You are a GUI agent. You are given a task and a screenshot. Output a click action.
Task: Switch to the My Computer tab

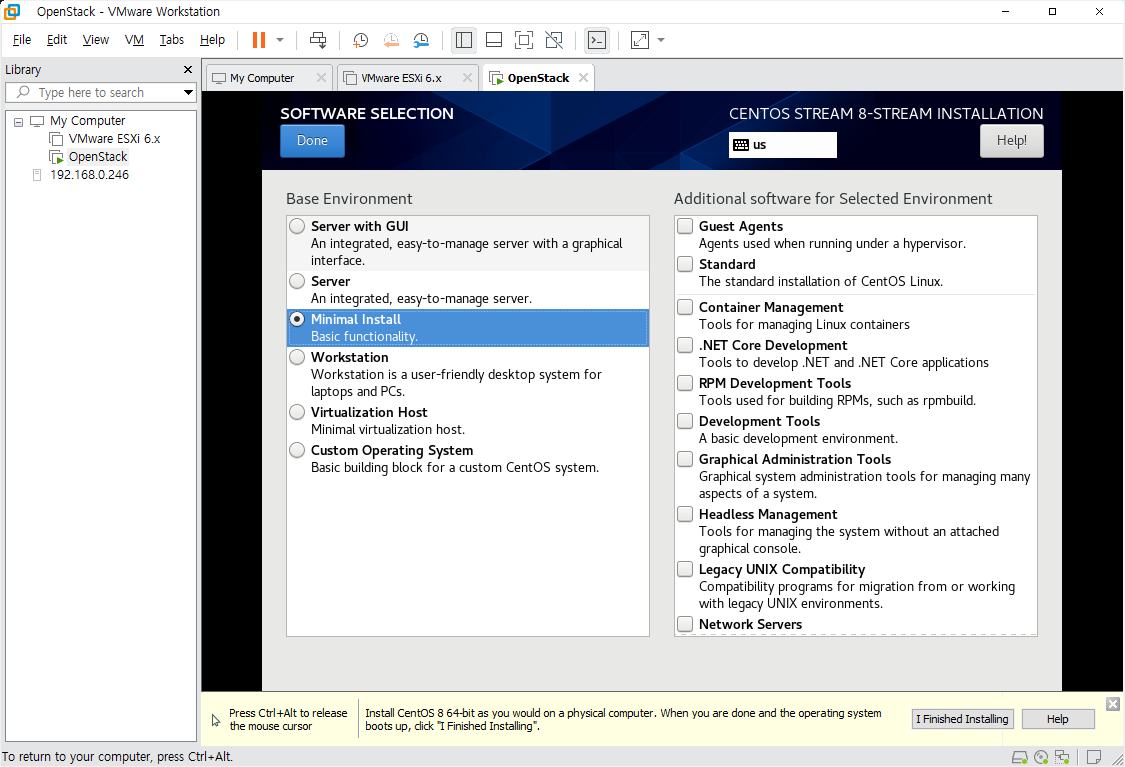[261, 77]
